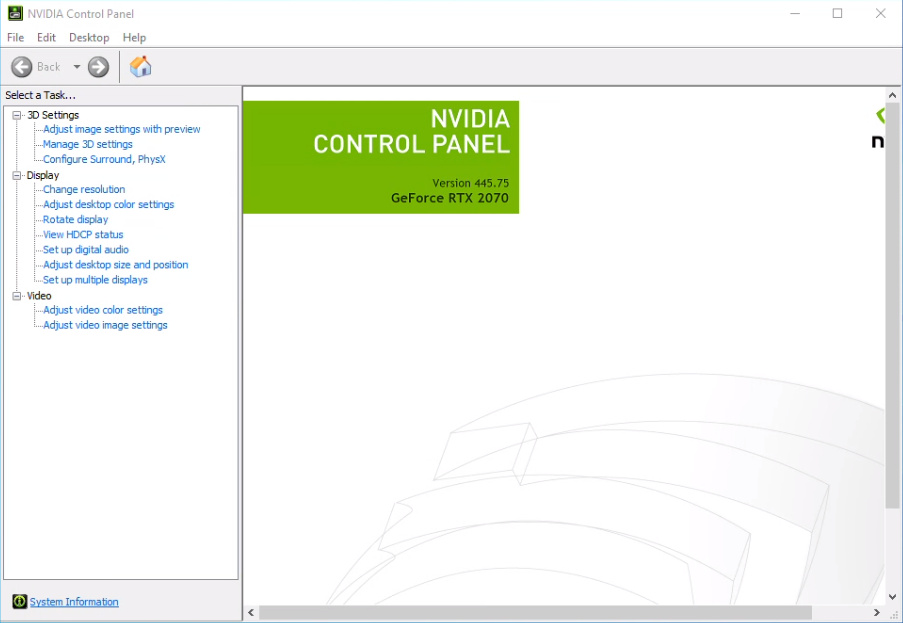Select the 3D Settings category label
The height and width of the screenshot is (623, 903).
(x=53, y=115)
